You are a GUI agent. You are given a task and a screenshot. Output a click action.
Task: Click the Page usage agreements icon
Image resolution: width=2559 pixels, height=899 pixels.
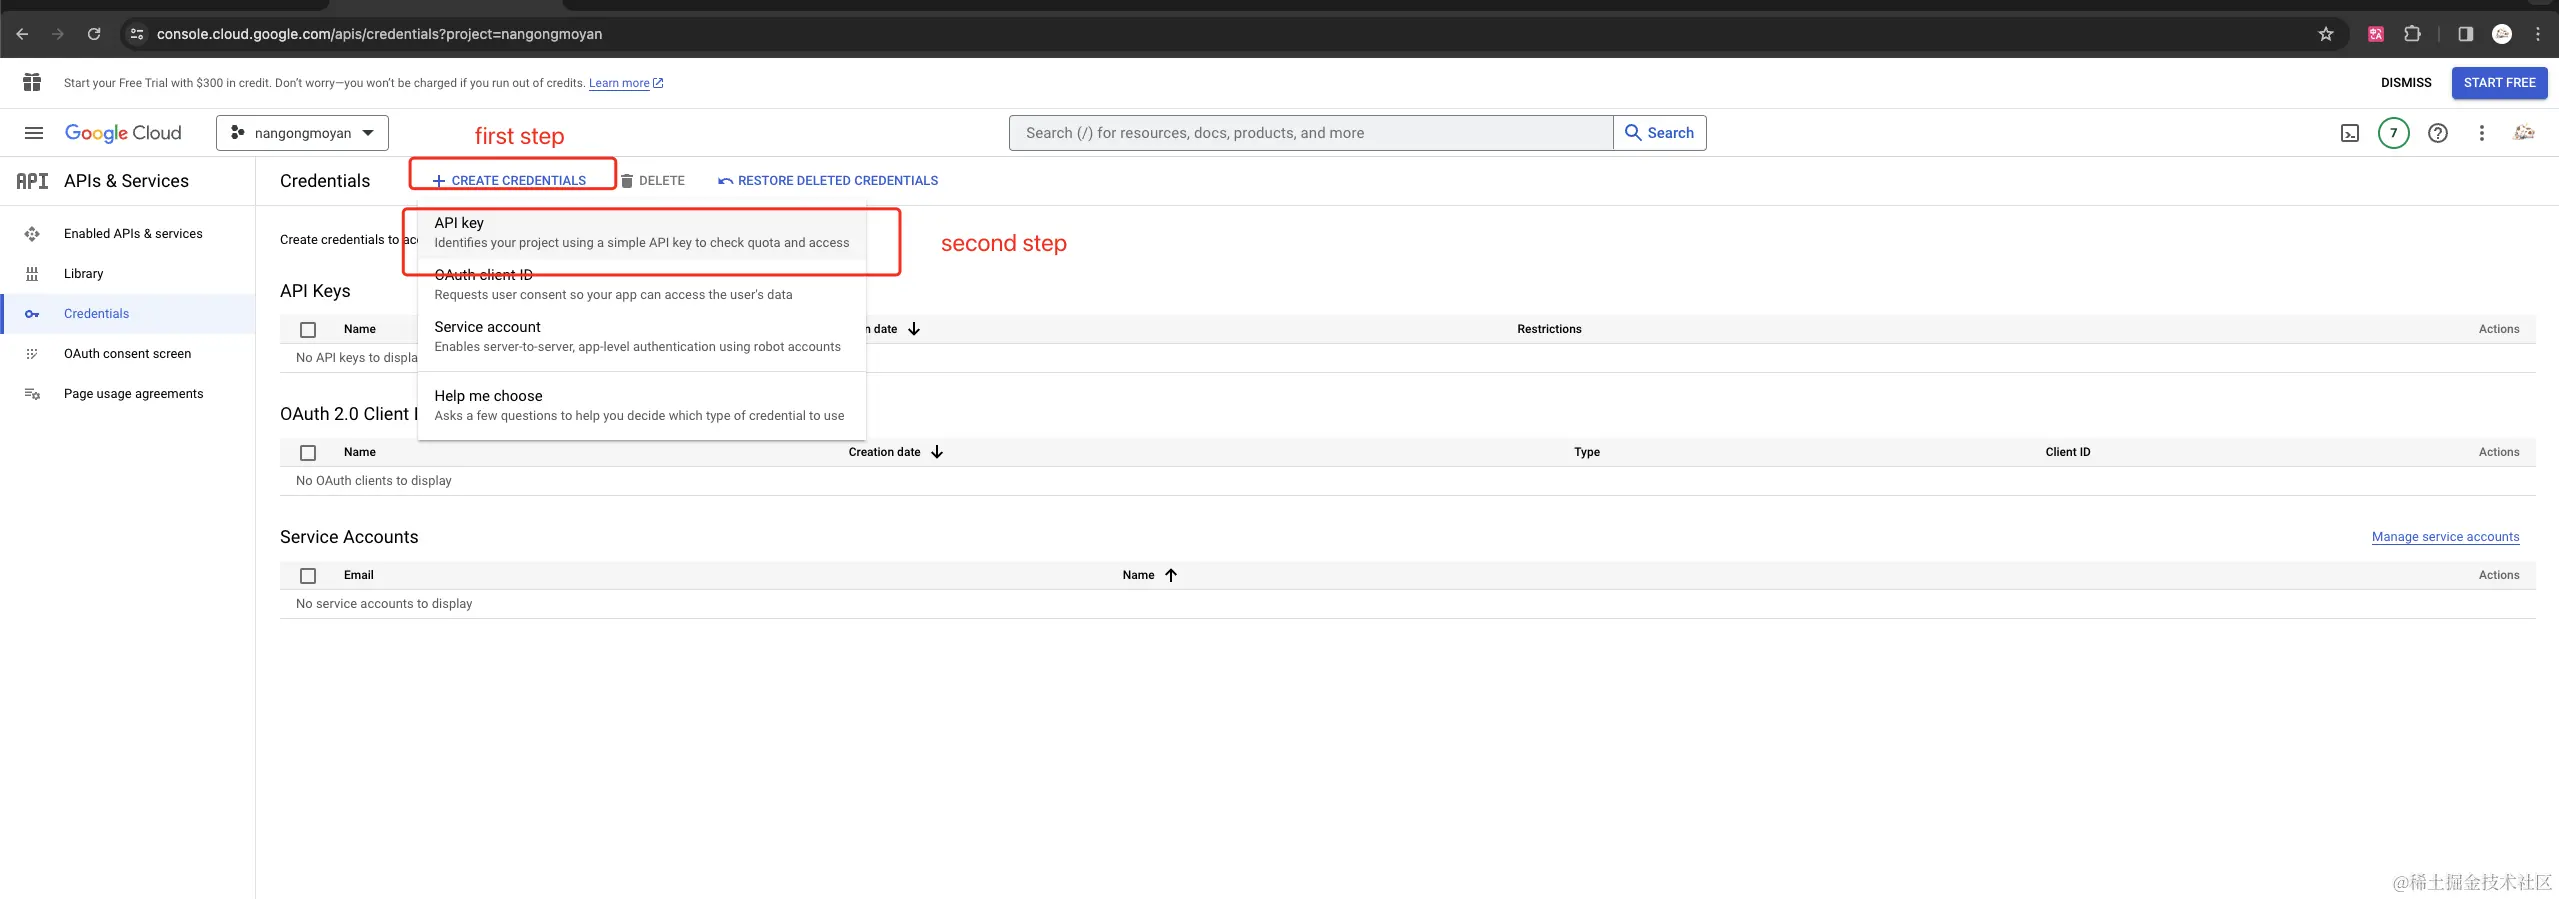tap(32, 394)
